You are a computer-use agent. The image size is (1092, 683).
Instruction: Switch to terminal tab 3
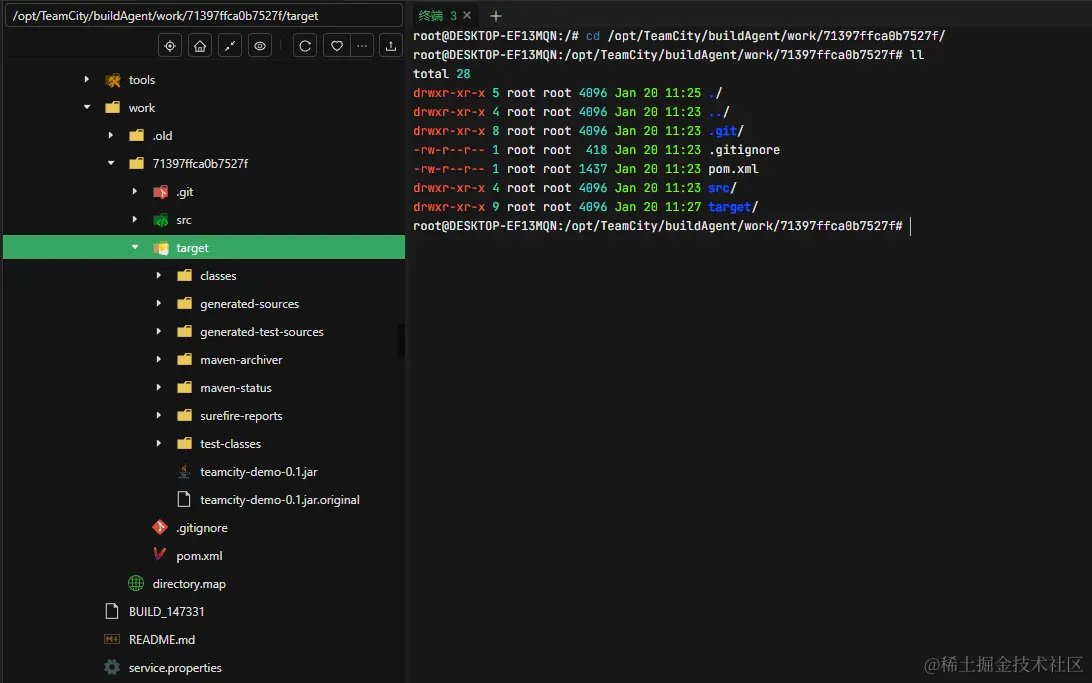tap(437, 15)
